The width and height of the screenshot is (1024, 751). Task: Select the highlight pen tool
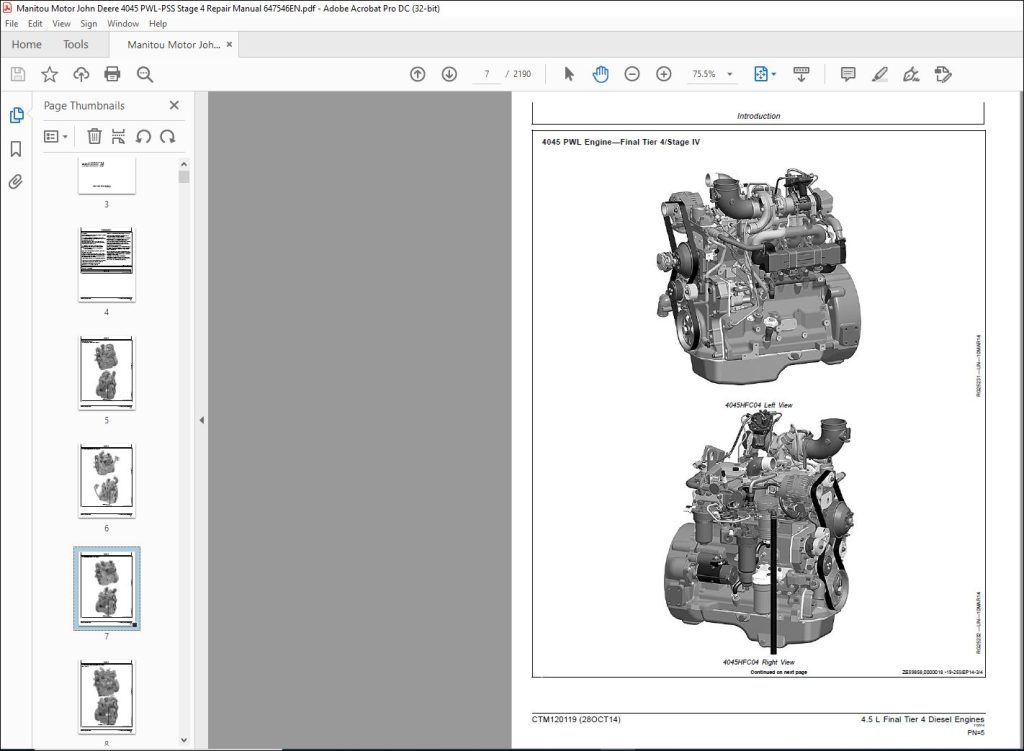pos(880,74)
